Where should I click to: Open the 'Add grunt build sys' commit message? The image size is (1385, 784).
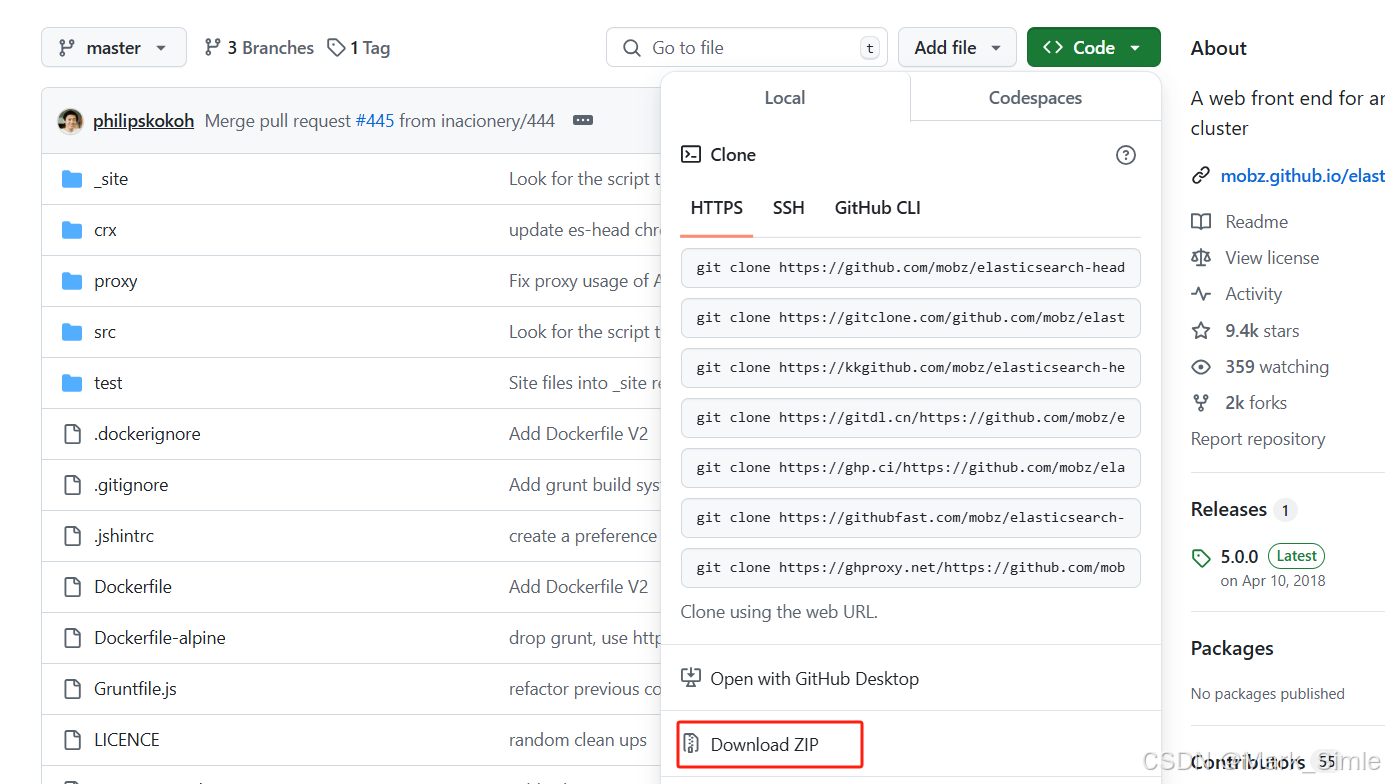point(585,485)
